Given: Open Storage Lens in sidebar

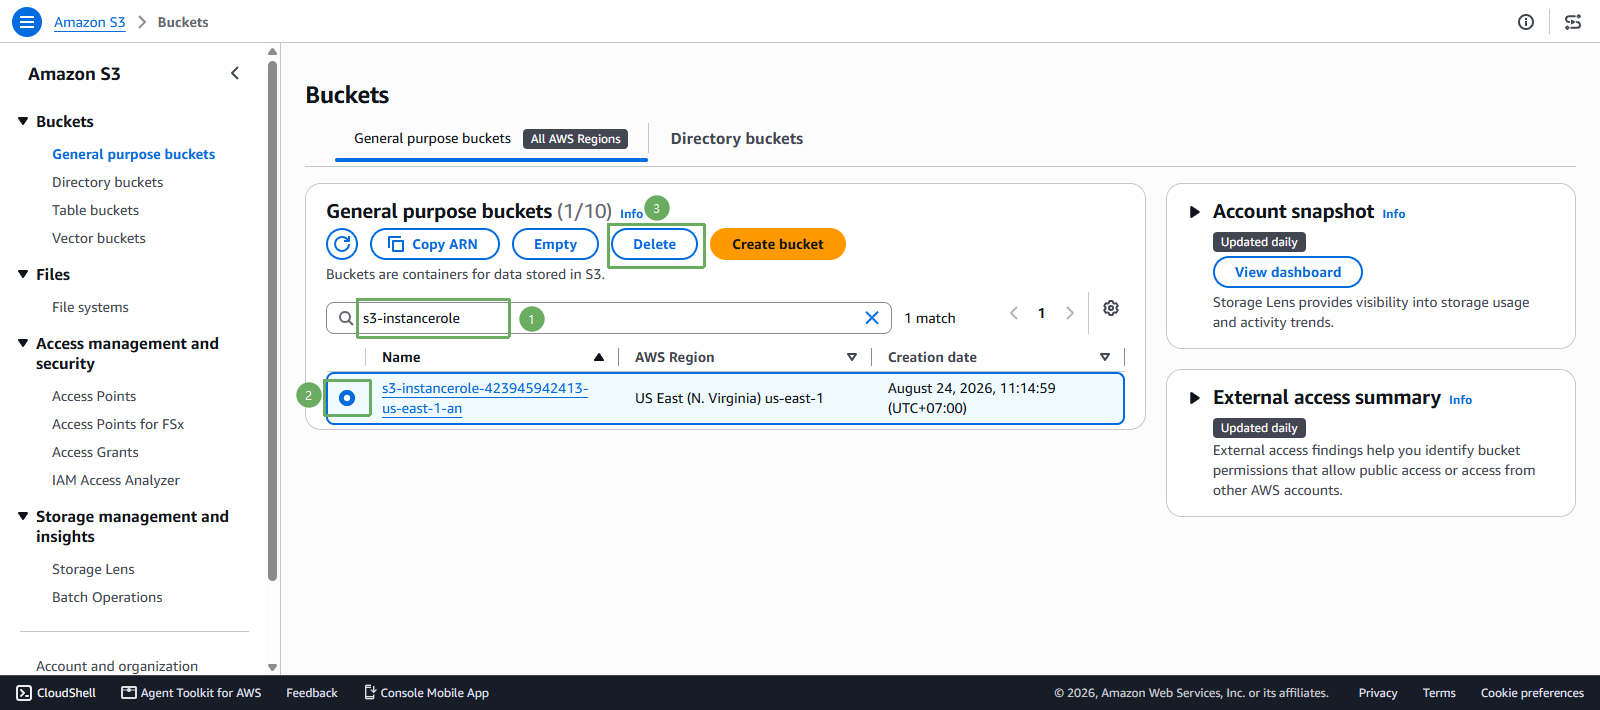Looking at the screenshot, I should tap(93, 569).
